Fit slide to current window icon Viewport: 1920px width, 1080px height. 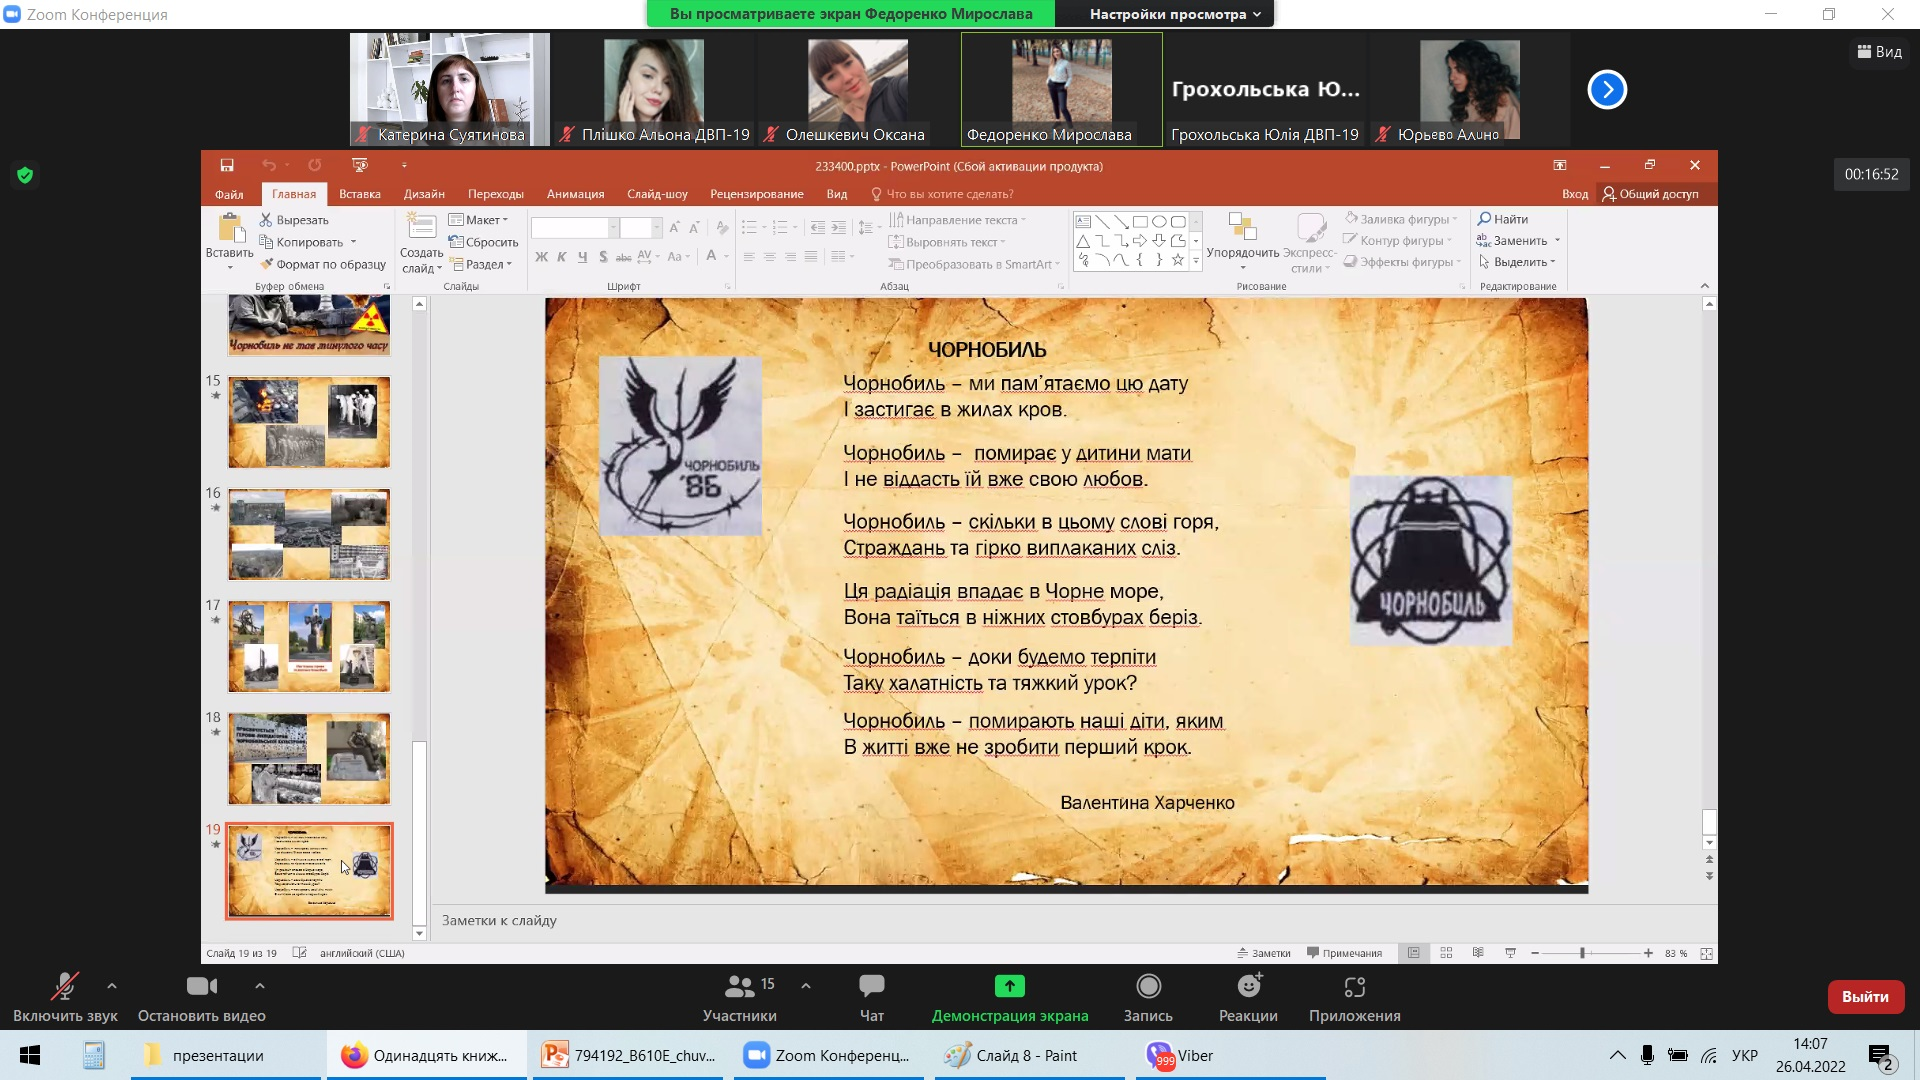[1706, 953]
